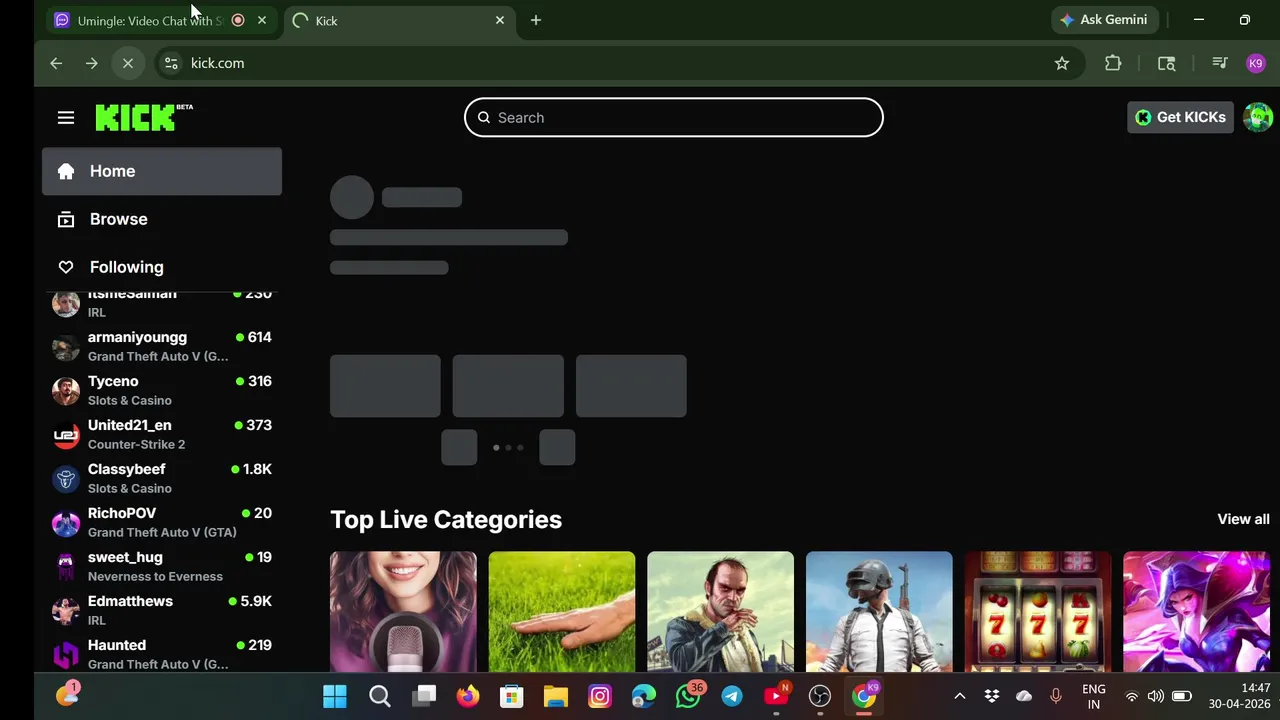Click View all for top categories
Screen dimensions: 1280x720
tap(1243, 519)
